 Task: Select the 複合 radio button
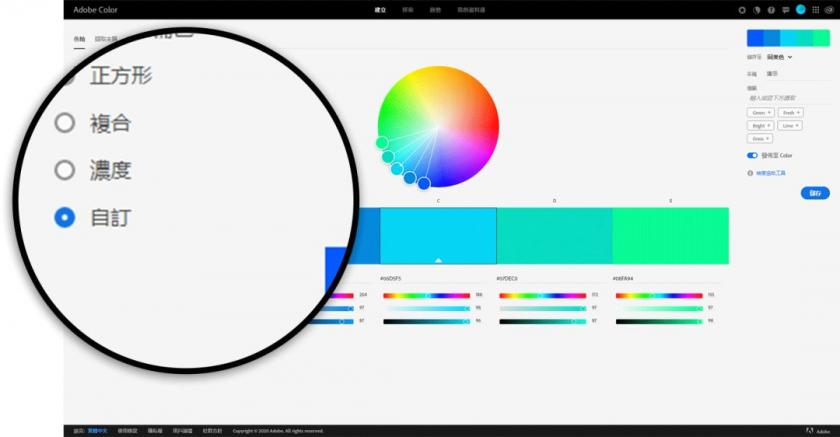tap(65, 123)
